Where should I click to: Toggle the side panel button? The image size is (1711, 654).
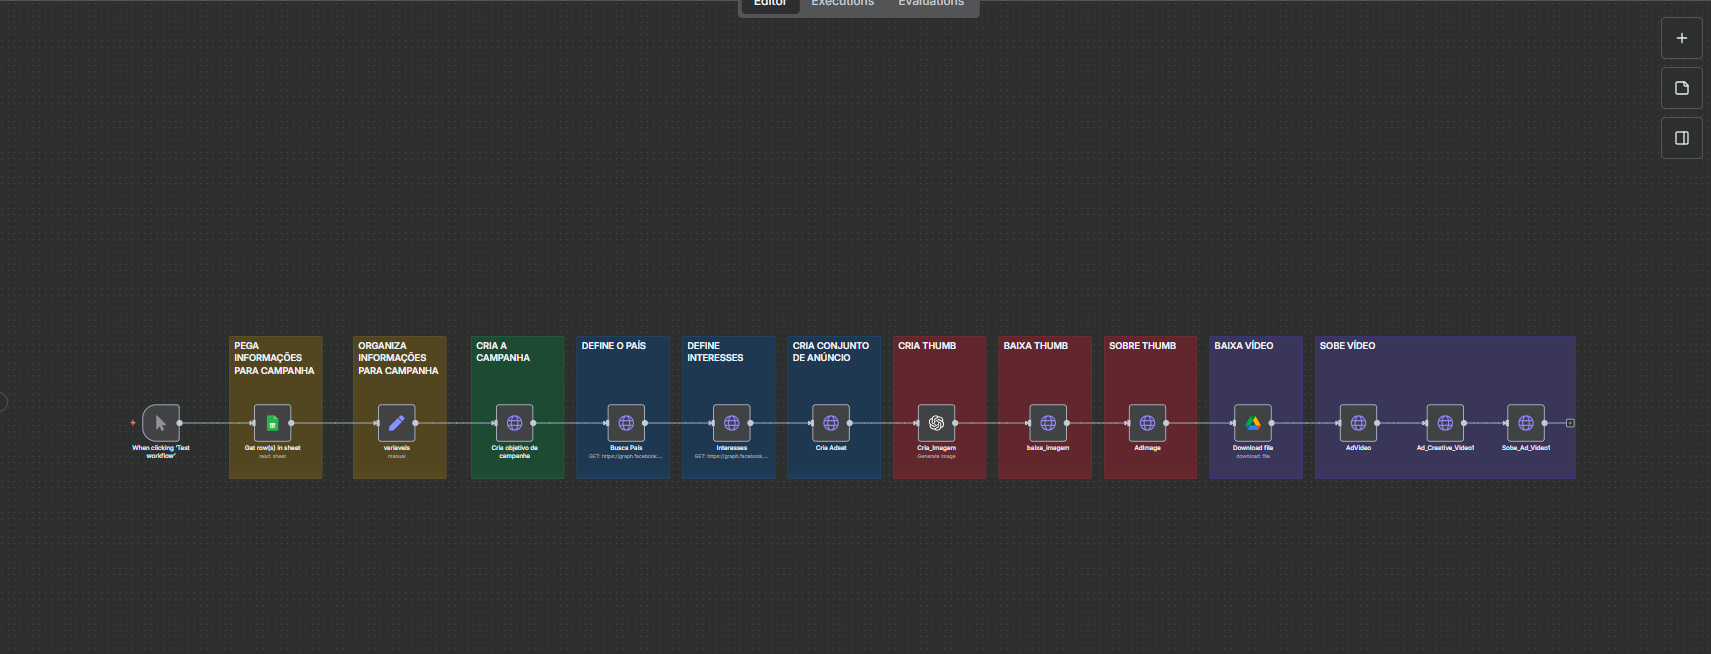tap(1681, 138)
